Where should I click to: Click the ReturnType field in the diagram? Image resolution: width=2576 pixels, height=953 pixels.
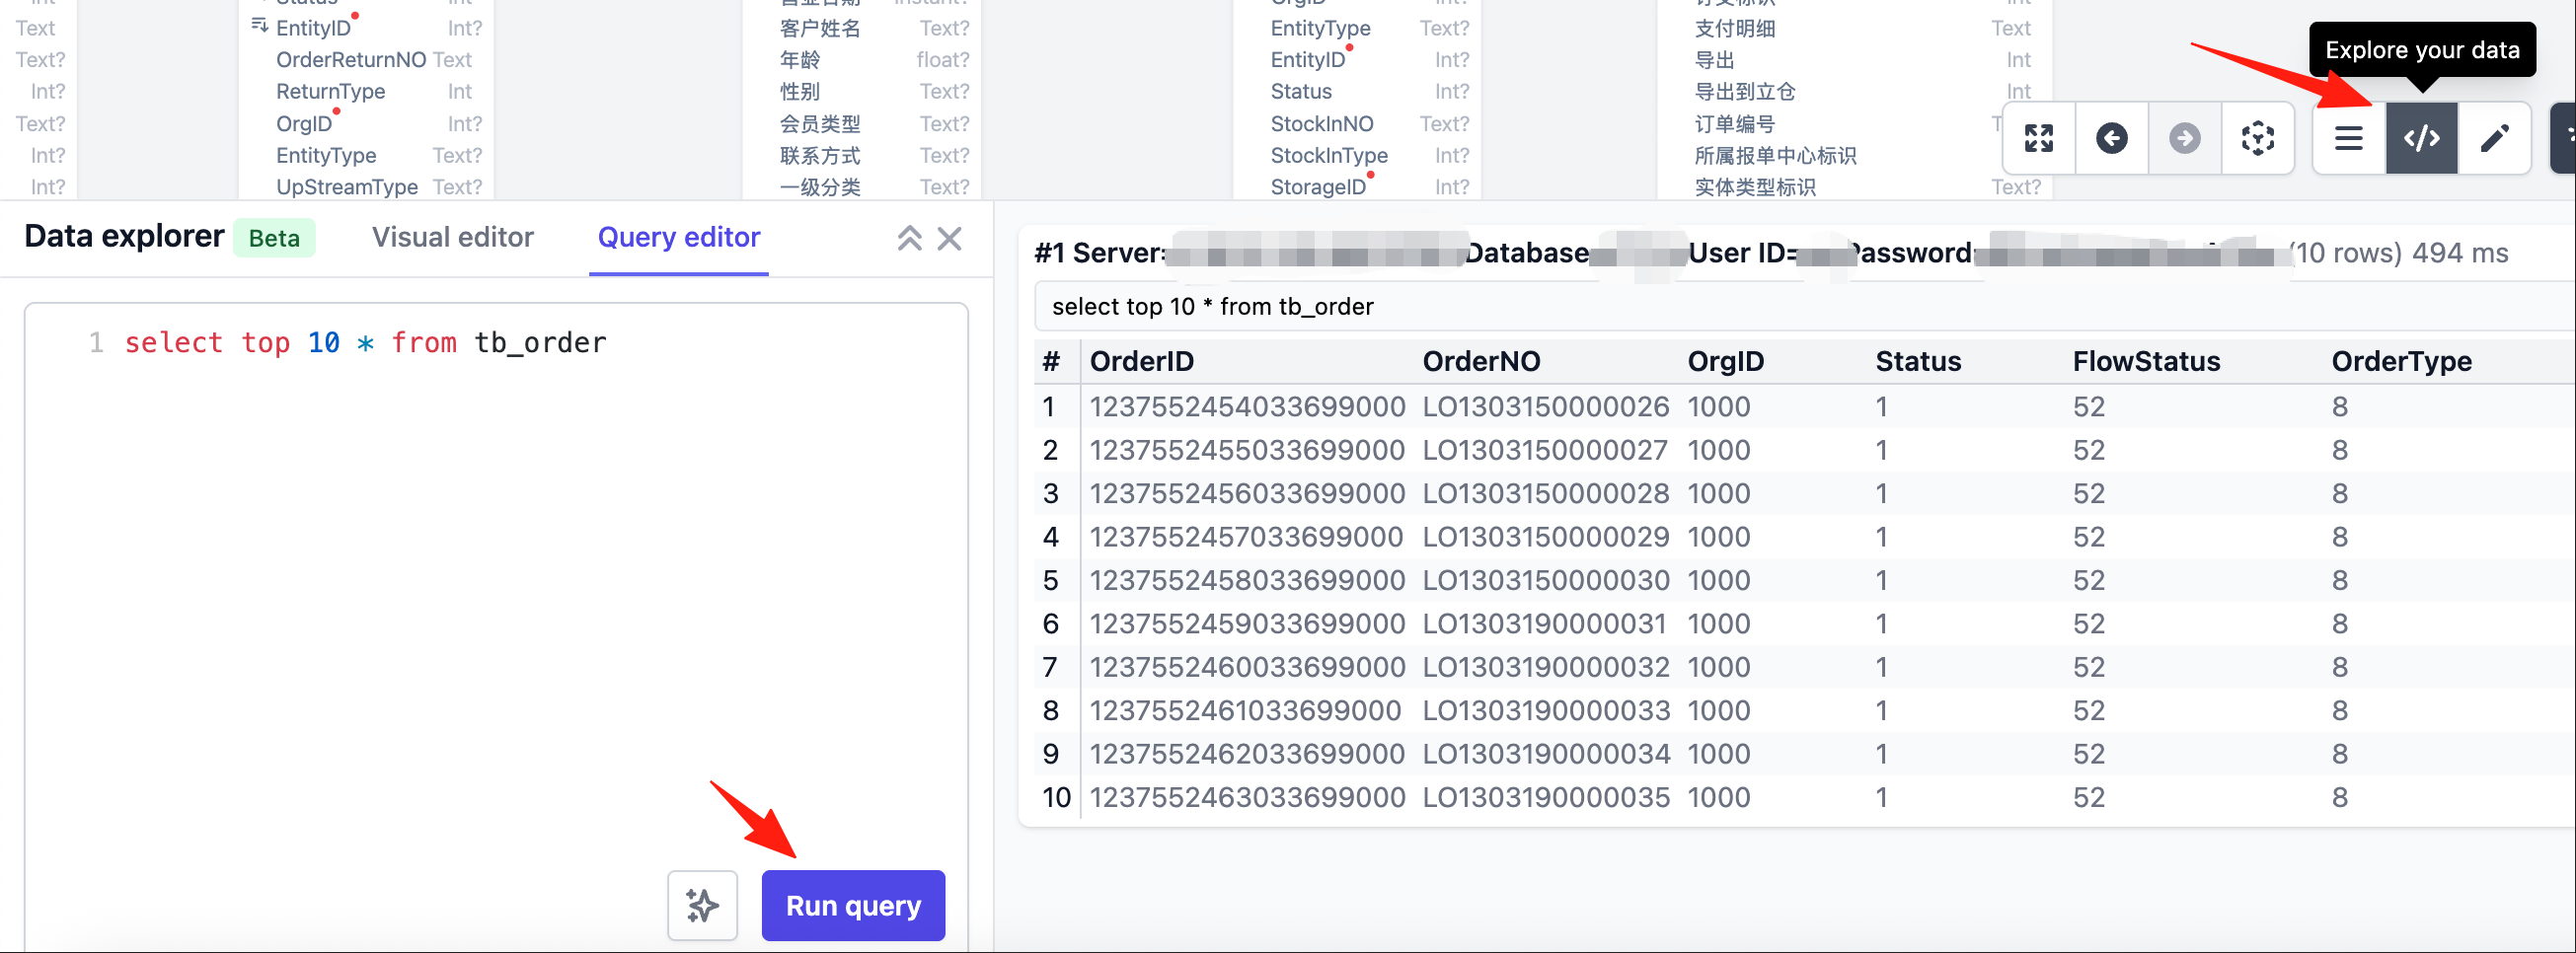point(330,92)
